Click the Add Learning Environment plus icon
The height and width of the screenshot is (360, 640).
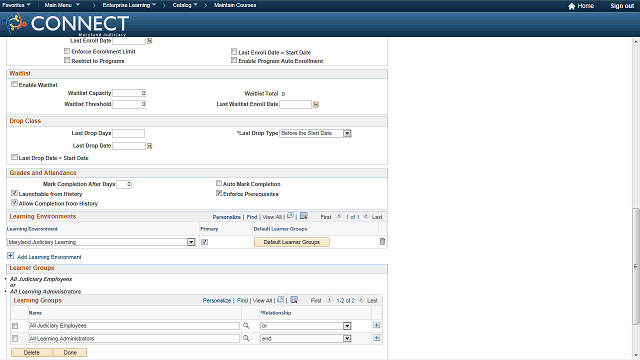pos(10,256)
